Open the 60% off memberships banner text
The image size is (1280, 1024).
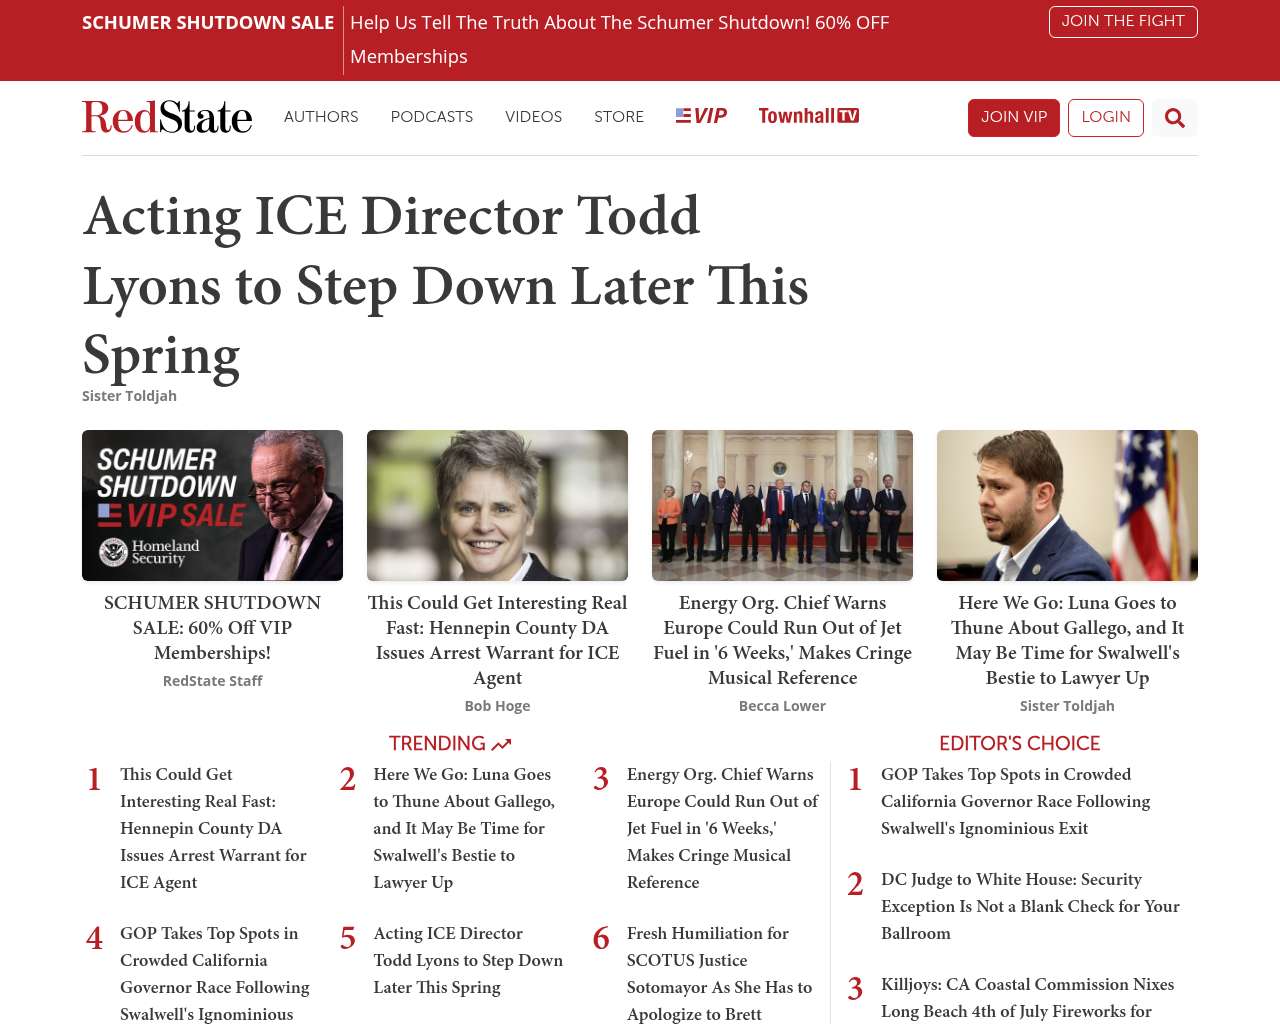[619, 40]
